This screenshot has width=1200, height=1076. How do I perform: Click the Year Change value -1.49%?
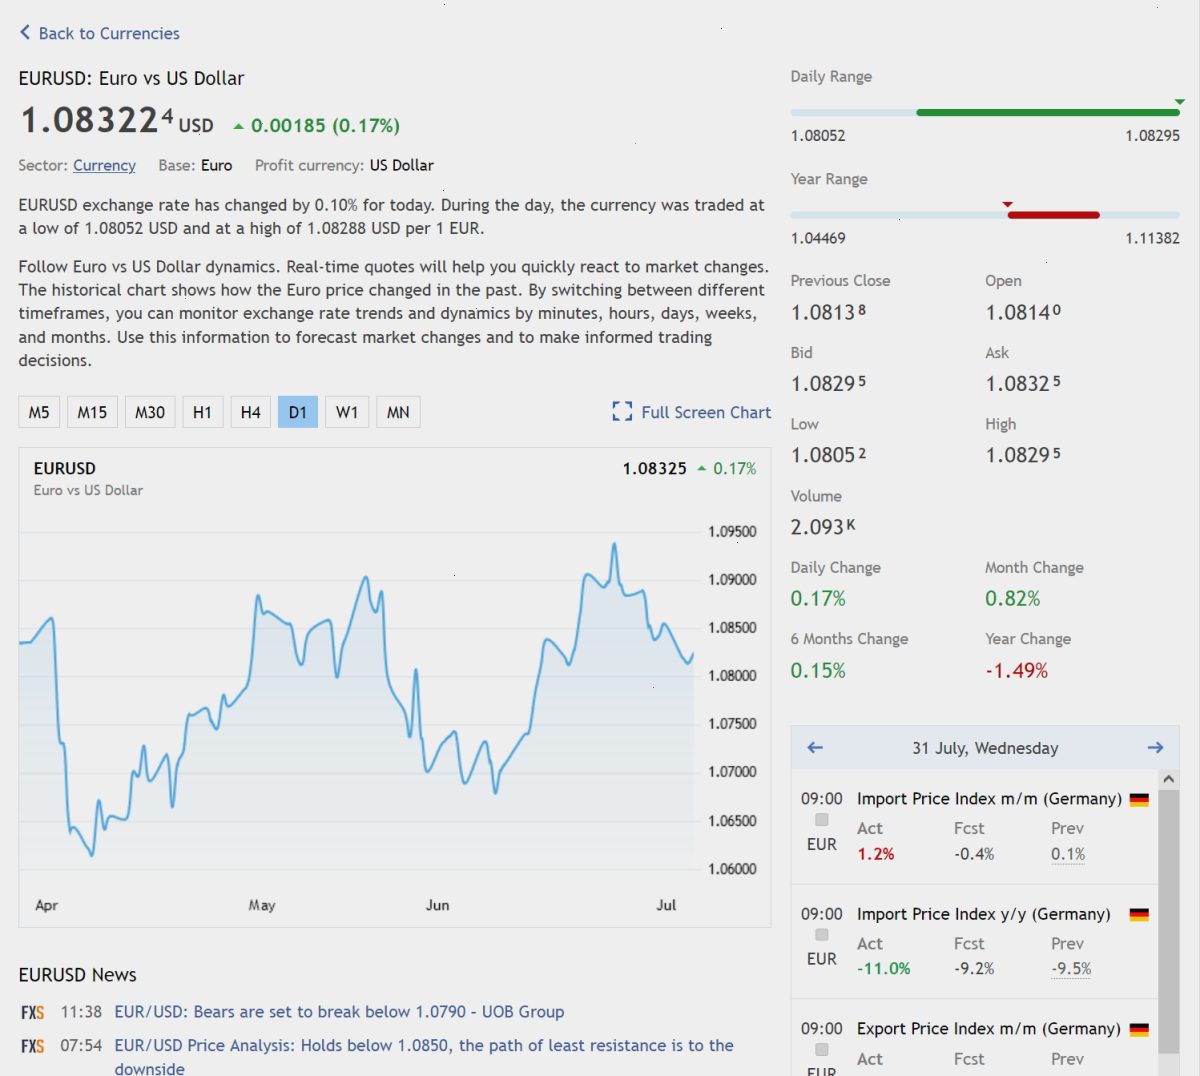(1016, 670)
